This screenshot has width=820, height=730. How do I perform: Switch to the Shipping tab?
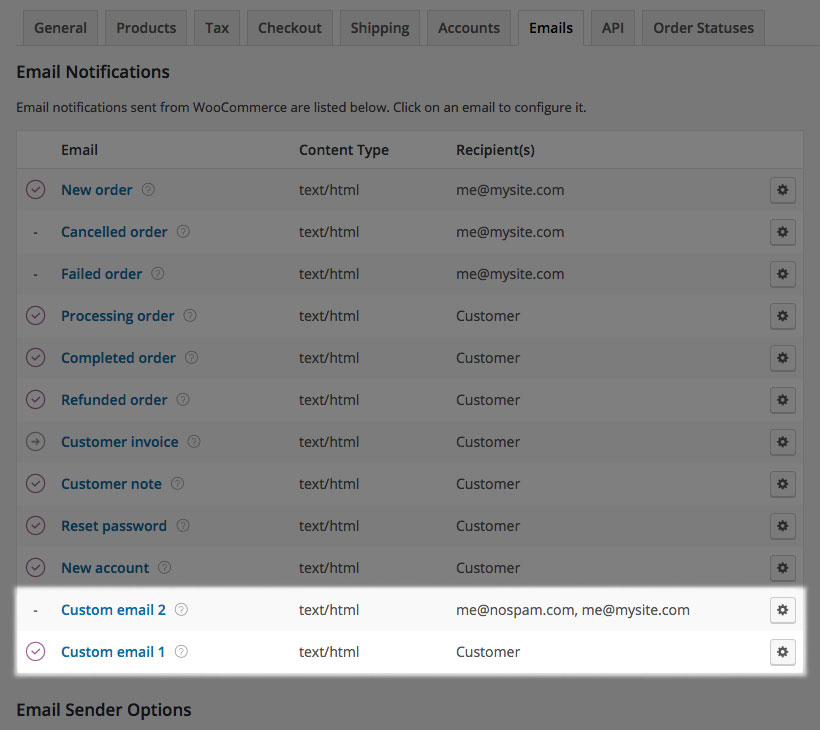tap(379, 27)
